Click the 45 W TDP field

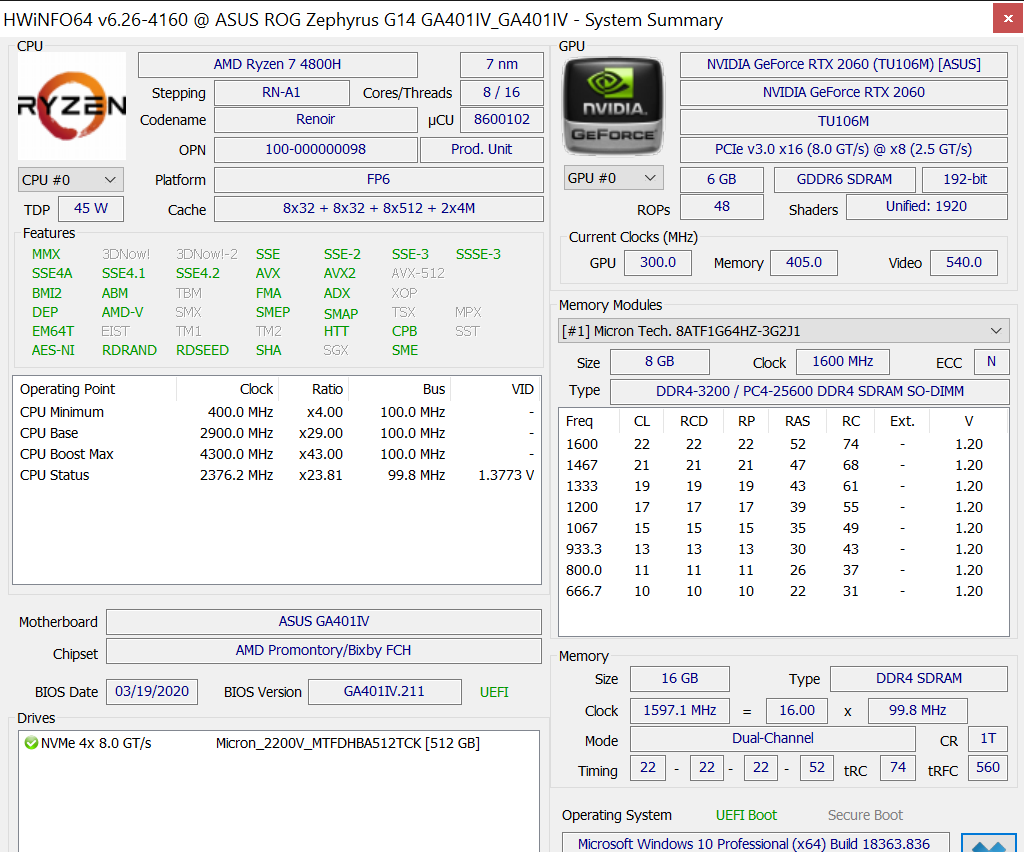pyautogui.click(x=90, y=209)
